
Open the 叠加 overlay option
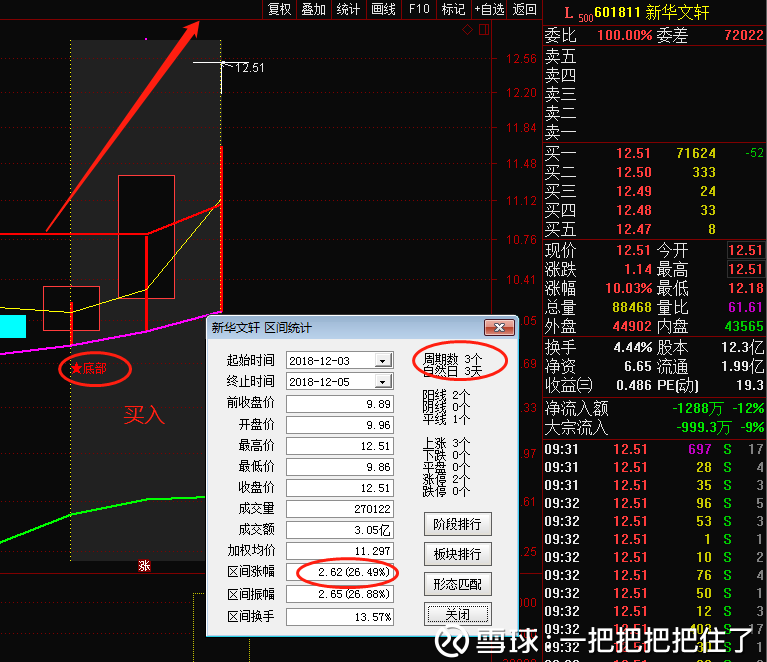tap(314, 9)
